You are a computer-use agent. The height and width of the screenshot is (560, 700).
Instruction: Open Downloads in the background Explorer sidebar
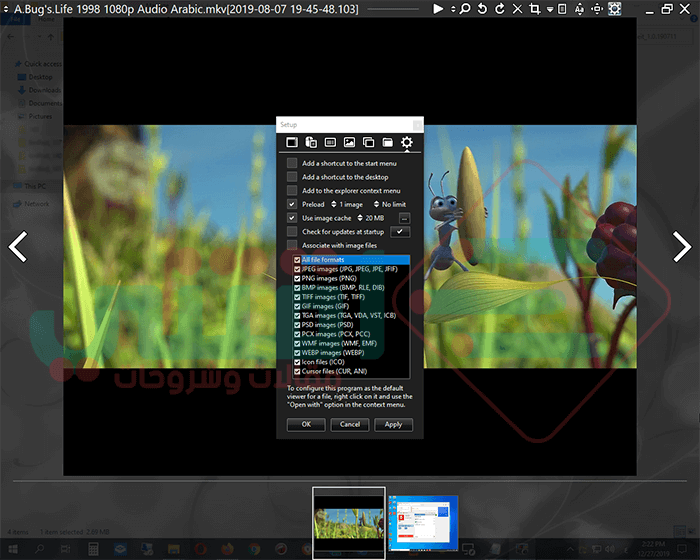click(x=39, y=90)
